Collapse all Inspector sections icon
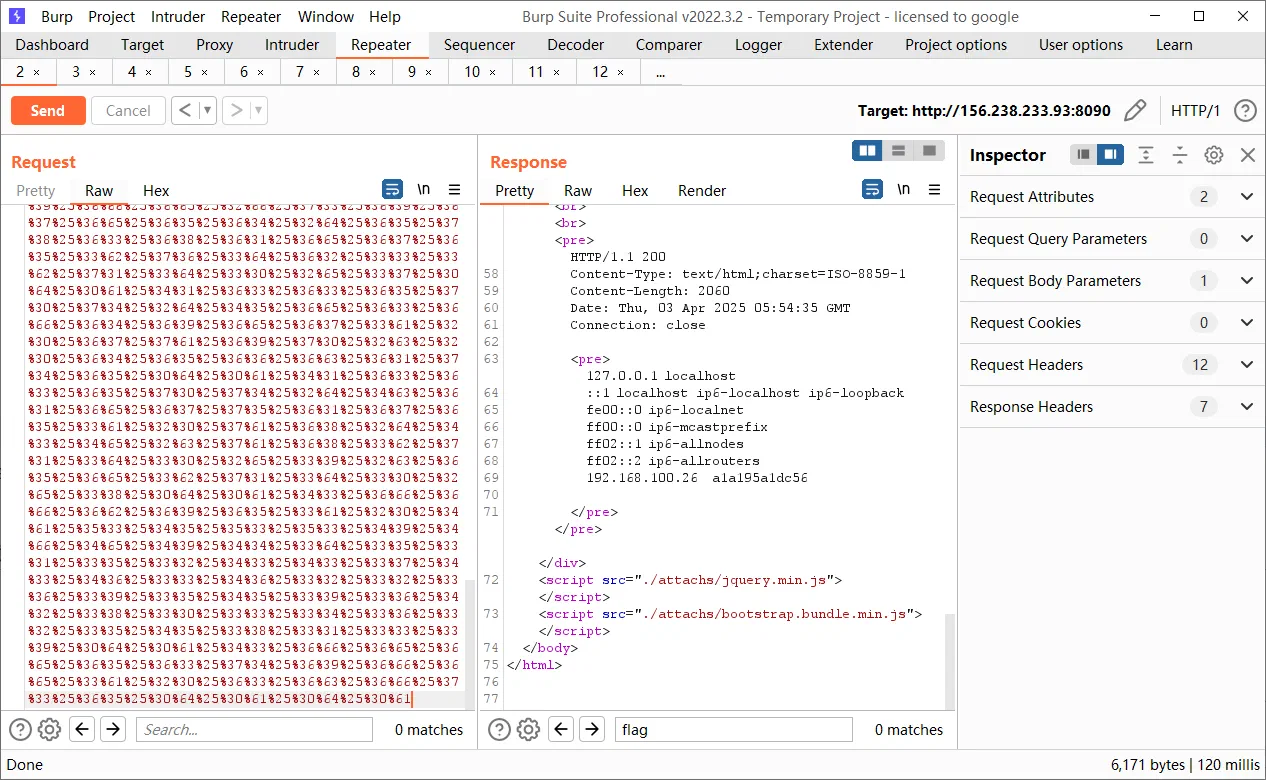Viewport: 1266px width, 780px height. [1180, 155]
